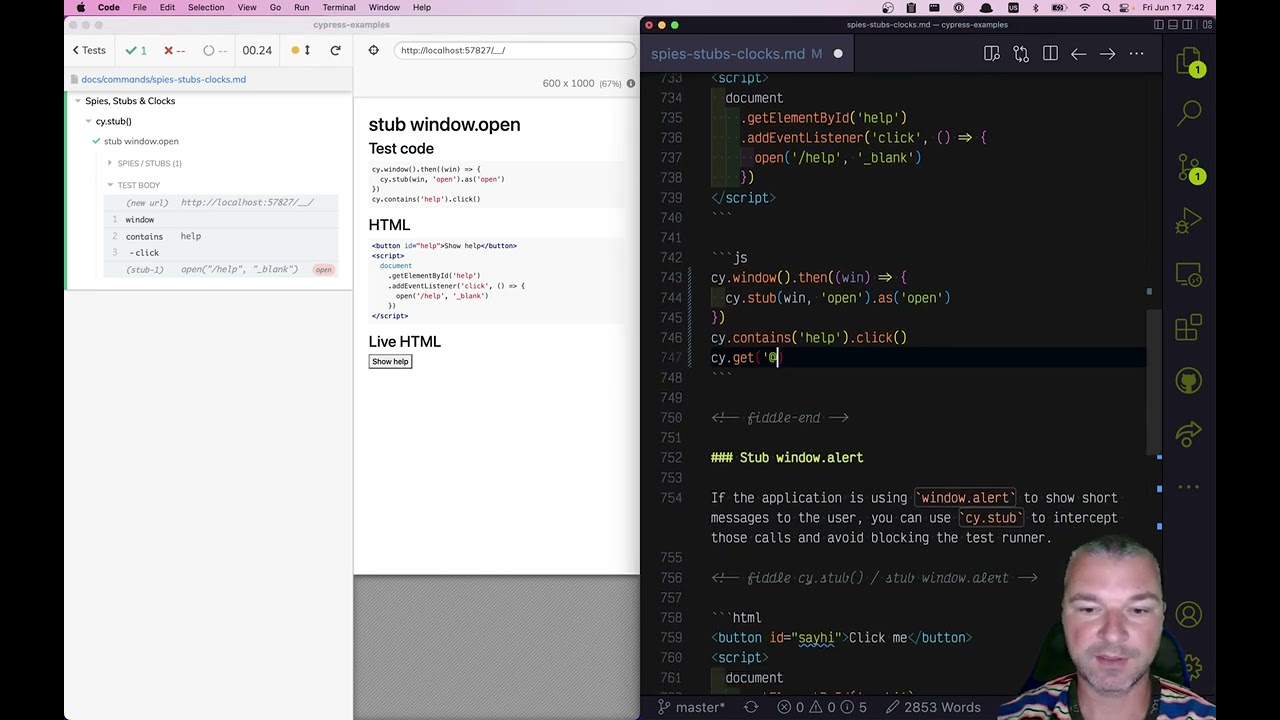Close the unsaved editor tab dot

coord(838,54)
